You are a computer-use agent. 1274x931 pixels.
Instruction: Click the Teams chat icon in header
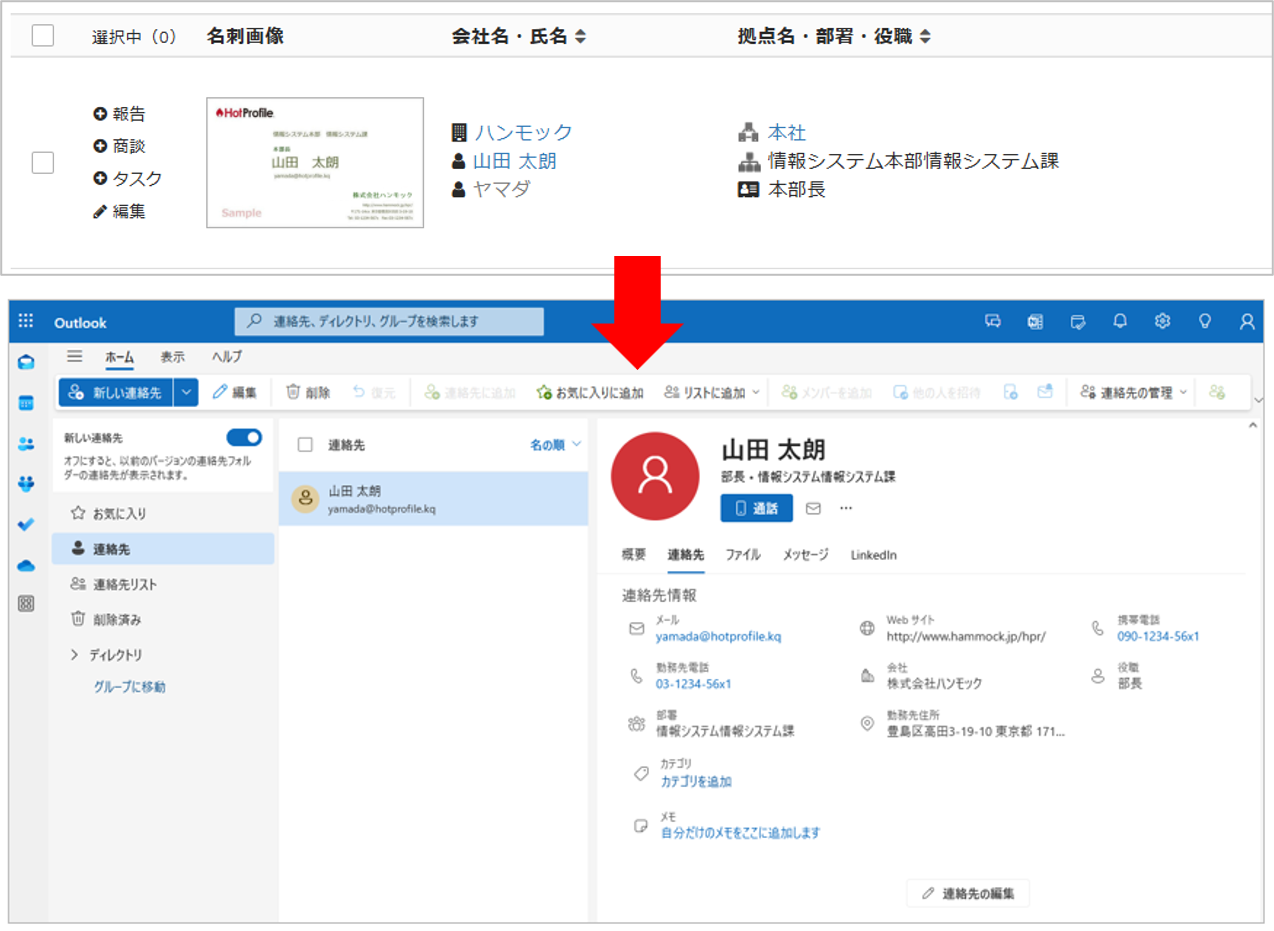coord(993,321)
